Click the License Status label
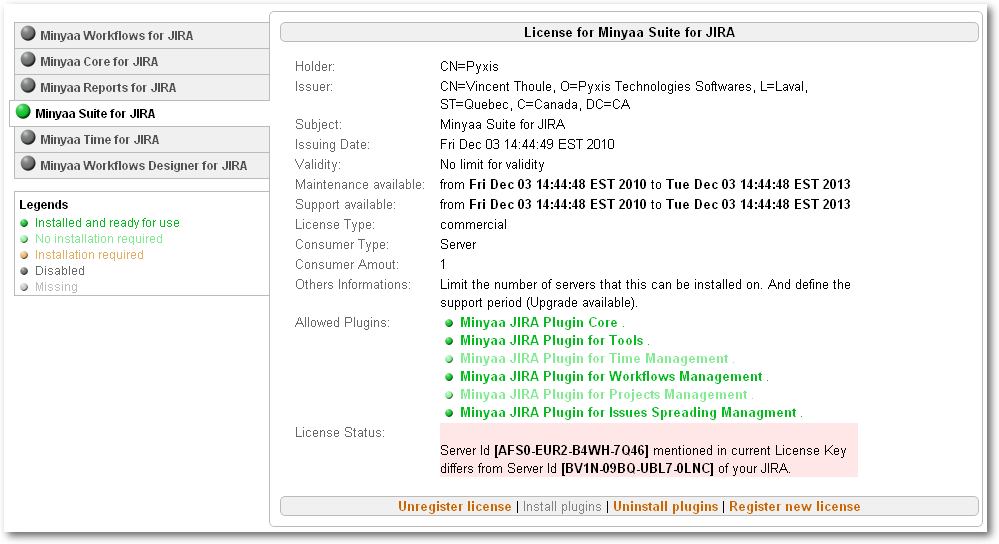The height and width of the screenshot is (544, 999). pos(340,433)
